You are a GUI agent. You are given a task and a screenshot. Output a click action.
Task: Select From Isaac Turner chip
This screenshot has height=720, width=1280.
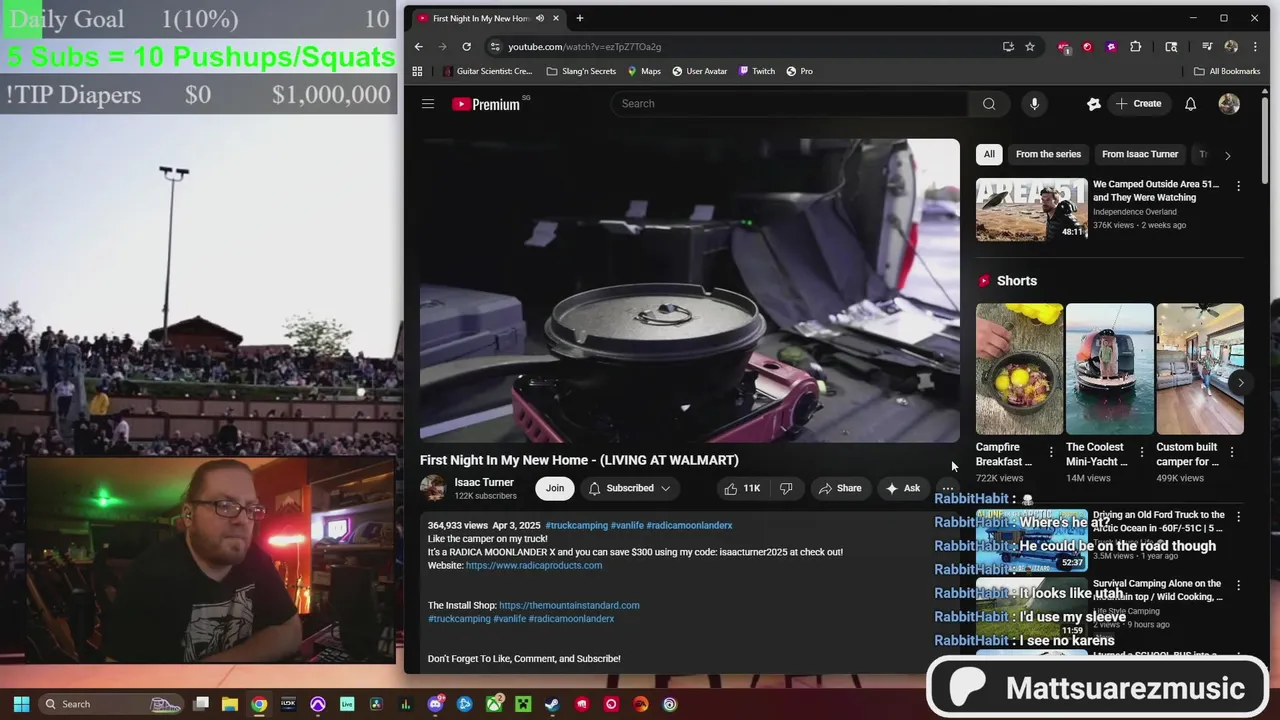1140,154
